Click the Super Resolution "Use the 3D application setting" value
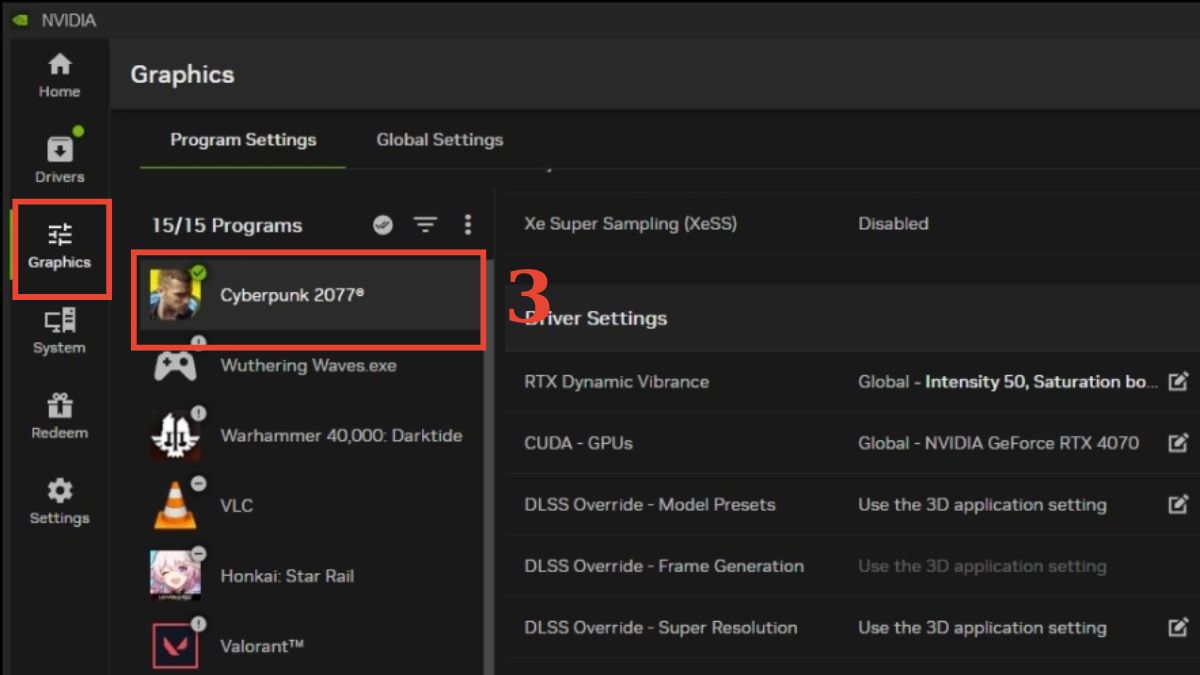 [x=982, y=627]
